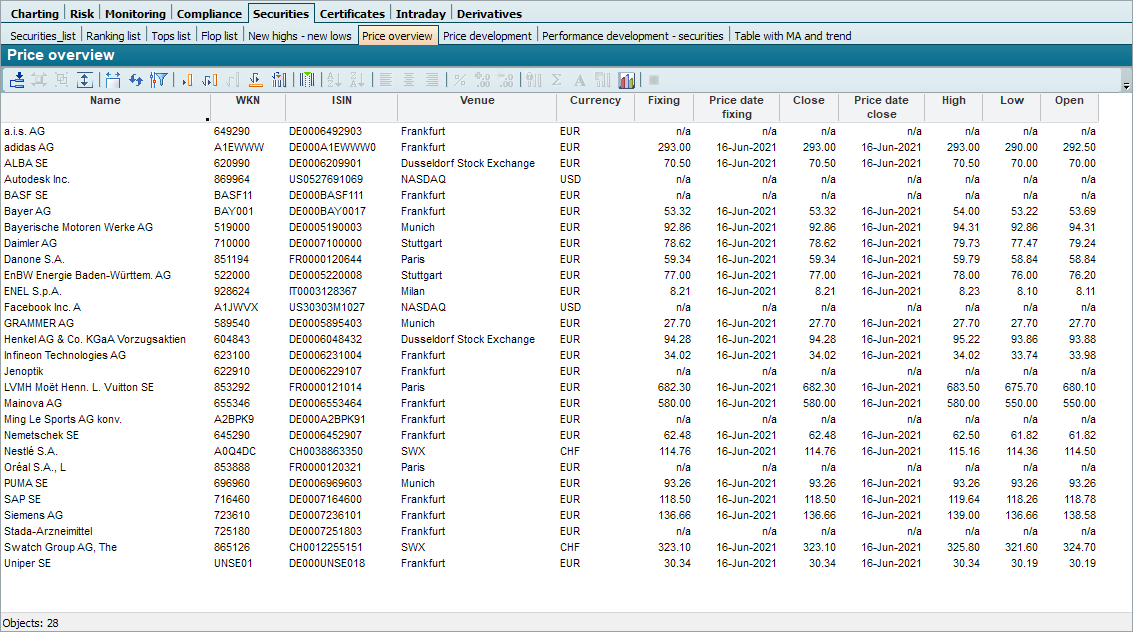Click the orange underlined down-arrow column icon

[x=255, y=80]
